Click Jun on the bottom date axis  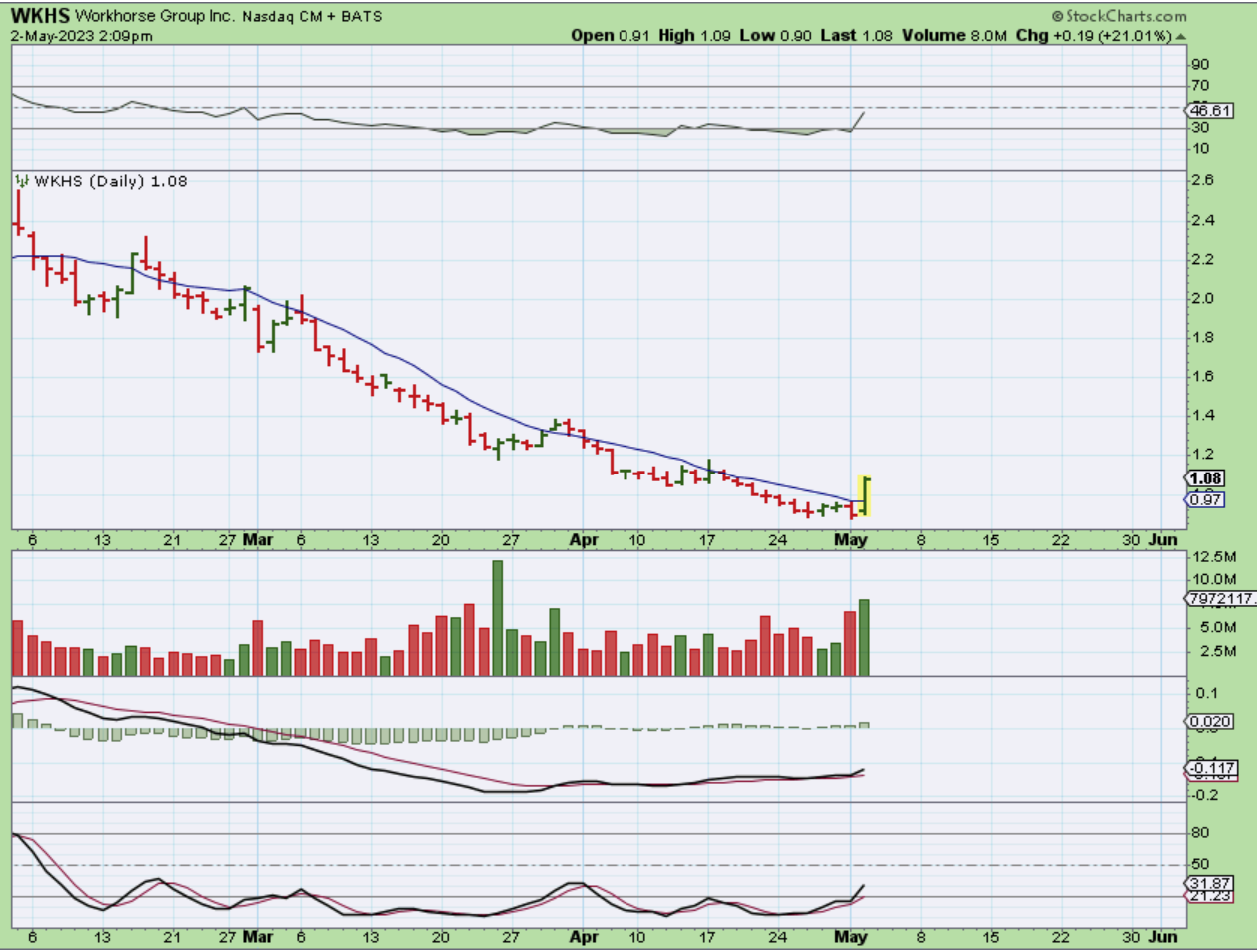click(1162, 938)
